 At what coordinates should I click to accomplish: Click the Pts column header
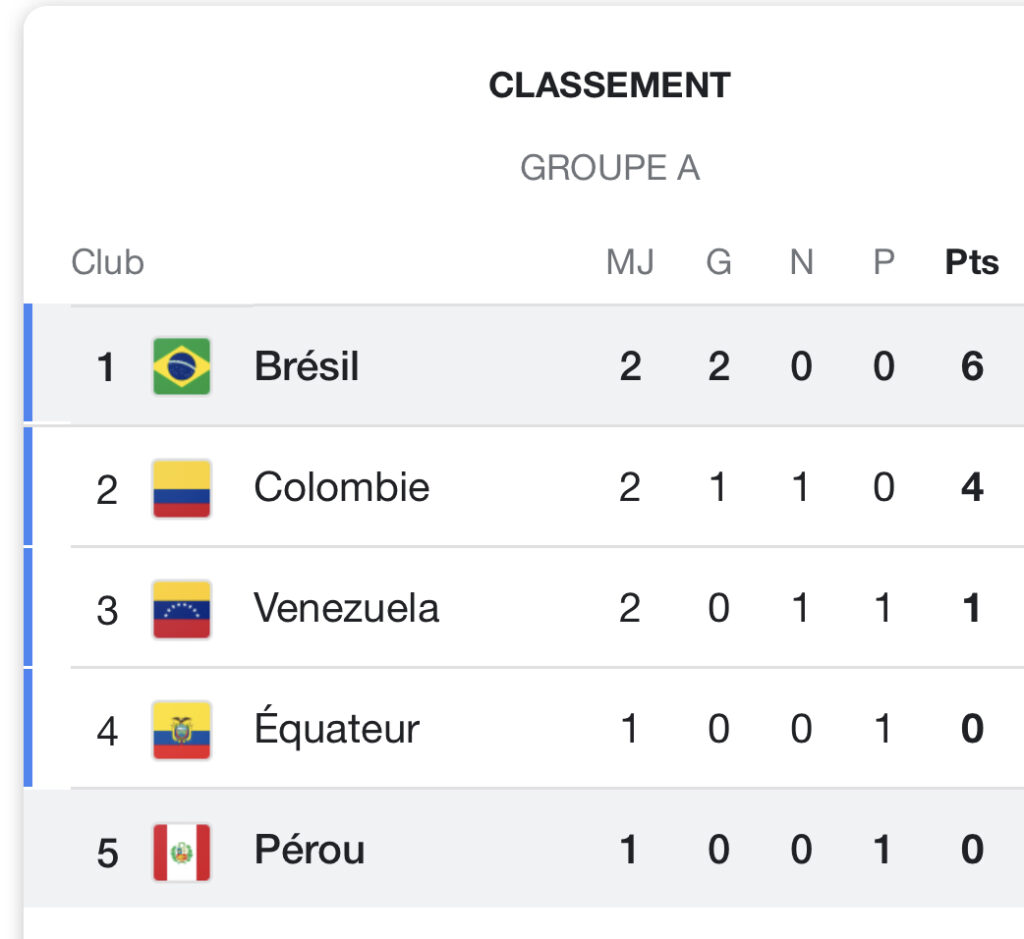[972, 263]
